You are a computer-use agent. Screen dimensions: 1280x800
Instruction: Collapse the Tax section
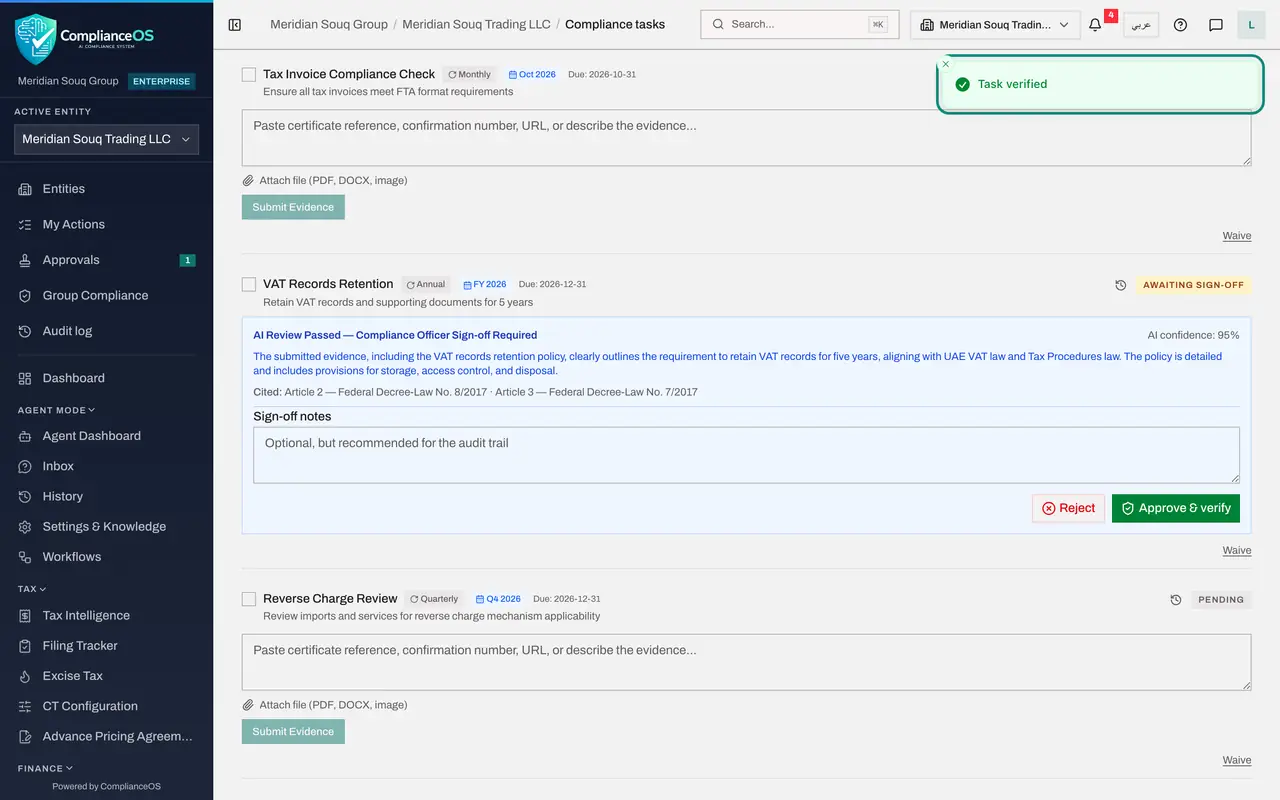click(32, 589)
